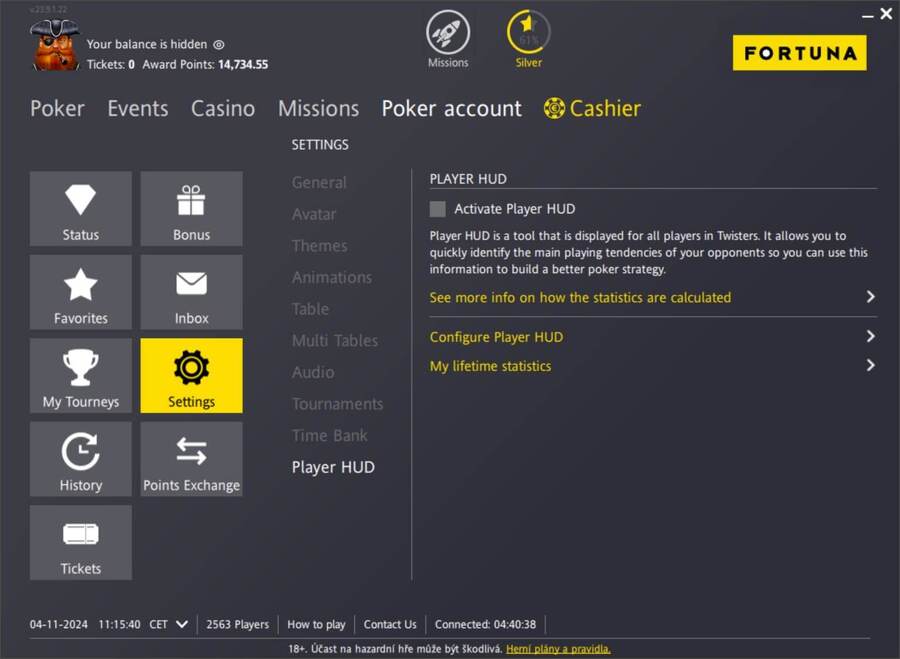Select Avatar settings category
900x659 pixels.
(314, 214)
